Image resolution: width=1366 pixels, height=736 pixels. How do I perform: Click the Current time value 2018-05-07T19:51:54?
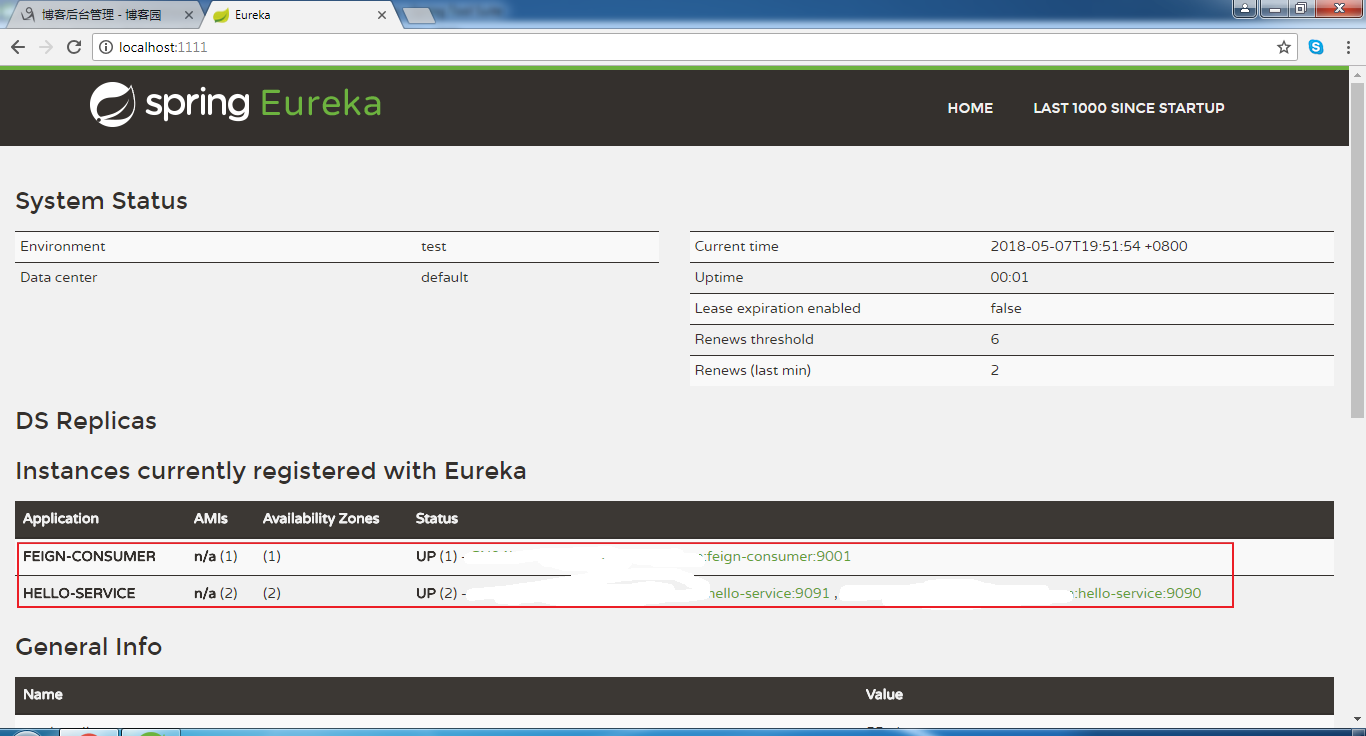pos(1089,246)
